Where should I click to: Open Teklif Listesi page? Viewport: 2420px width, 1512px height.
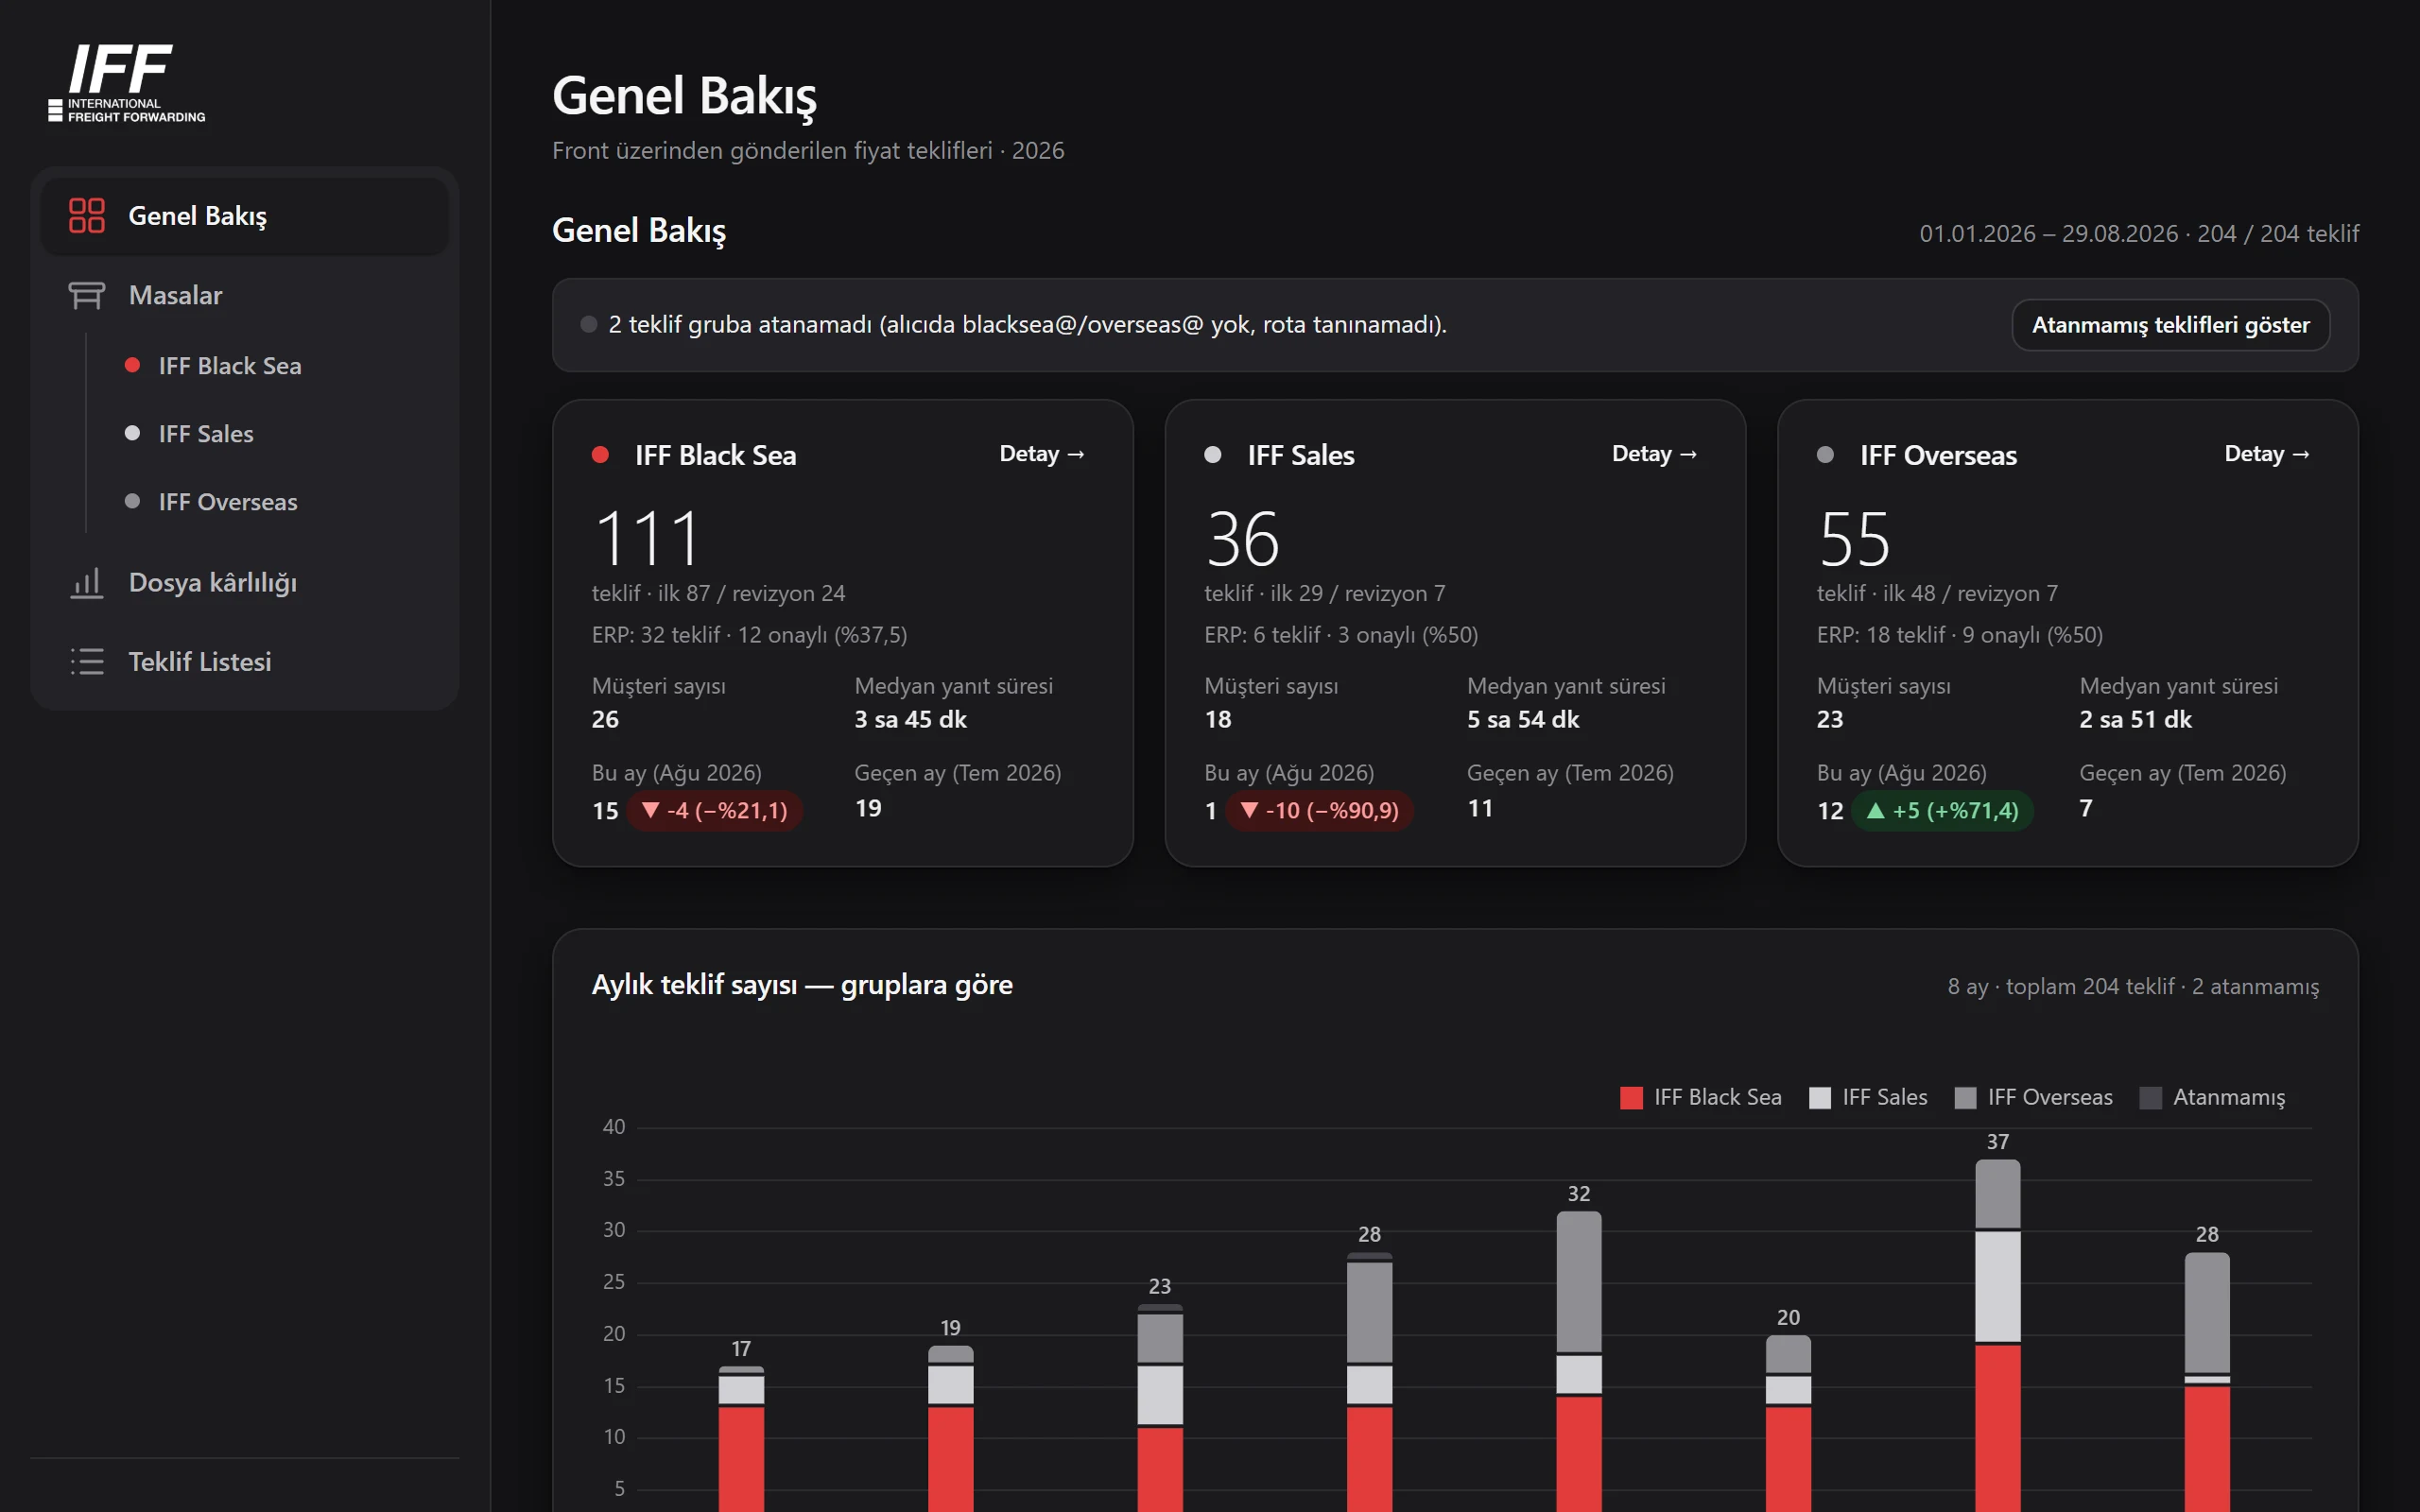[x=244, y=661]
